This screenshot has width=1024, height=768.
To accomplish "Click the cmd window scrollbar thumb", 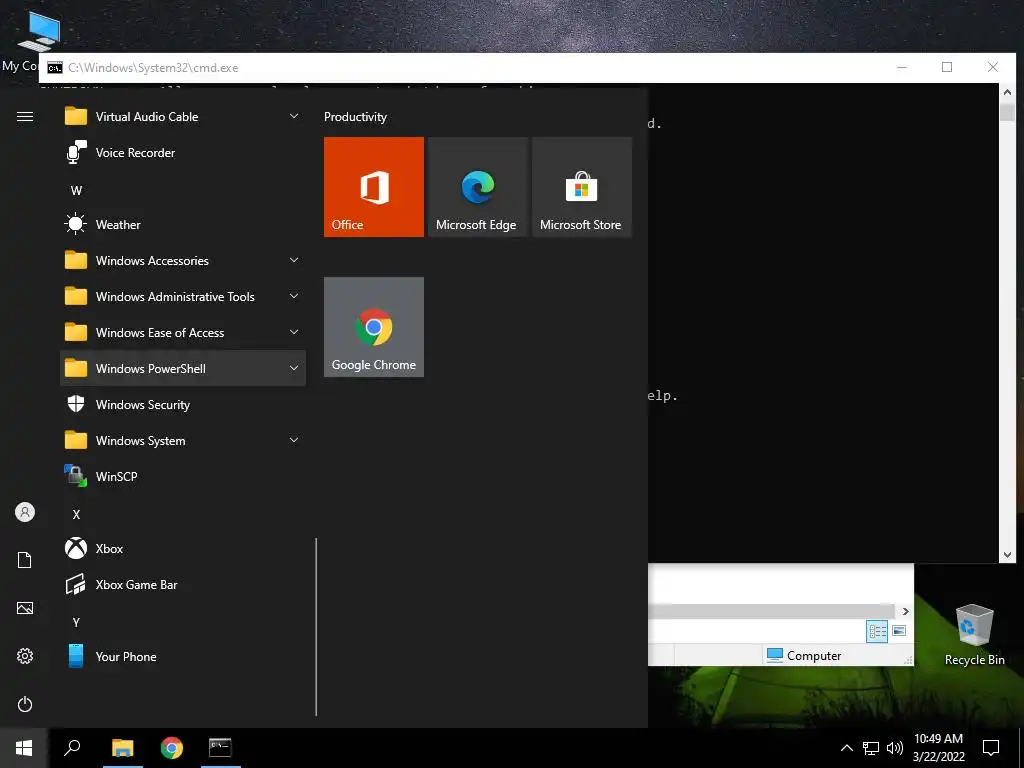I will tap(1007, 112).
